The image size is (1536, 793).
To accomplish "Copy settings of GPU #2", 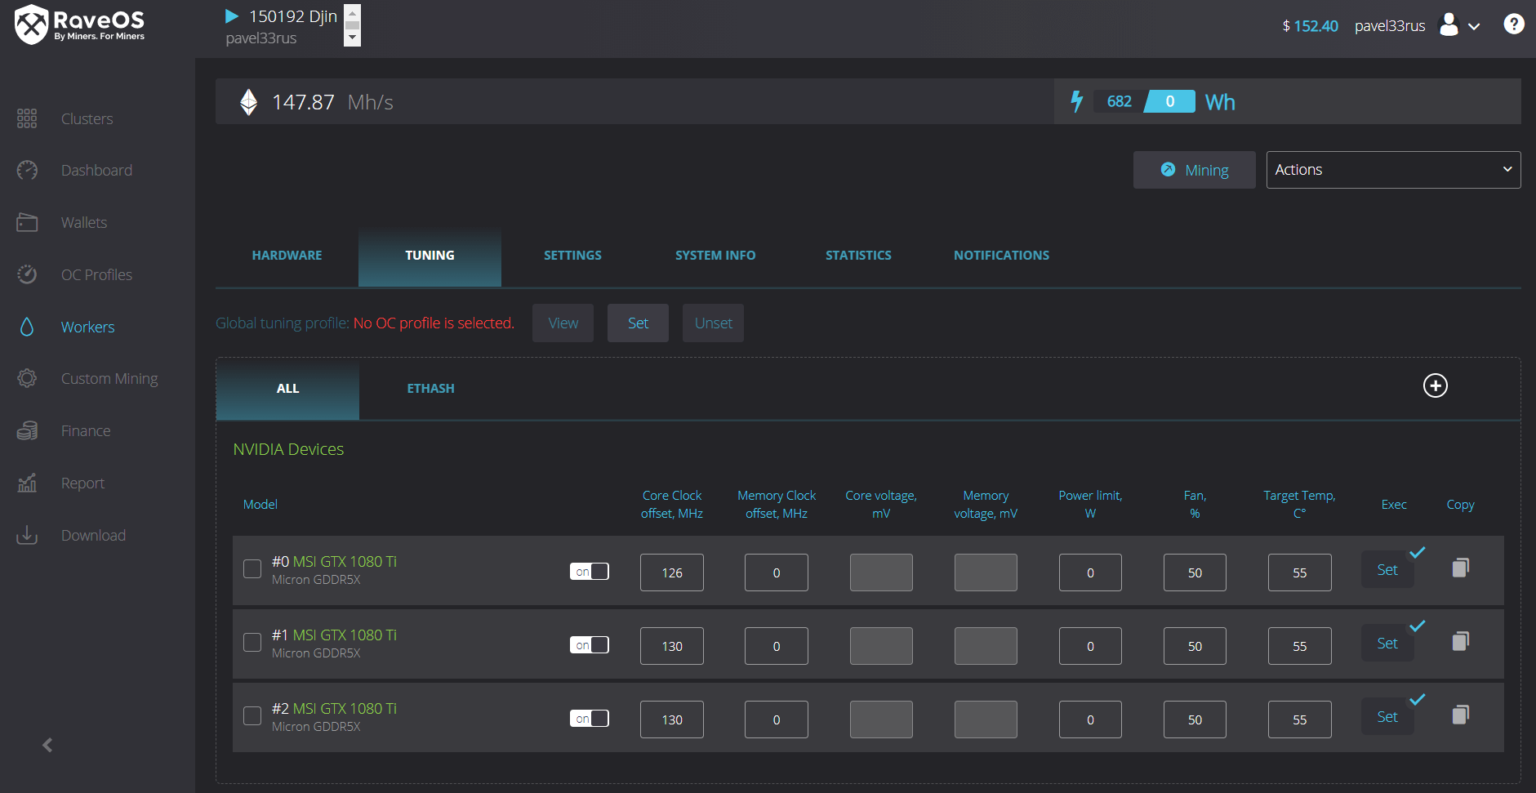I will (x=1460, y=715).
